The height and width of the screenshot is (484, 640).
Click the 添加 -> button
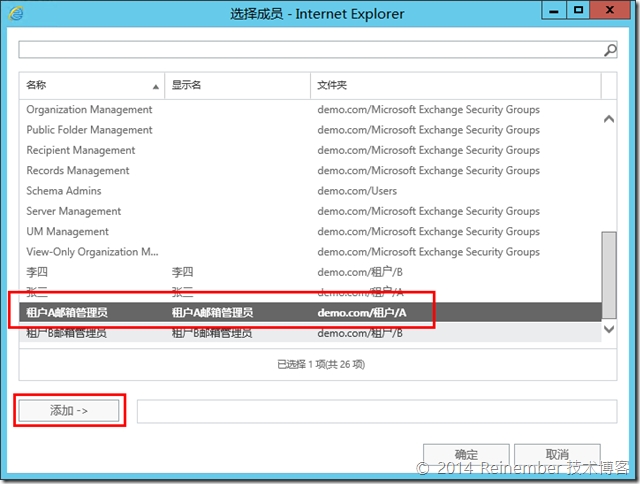coord(69,411)
